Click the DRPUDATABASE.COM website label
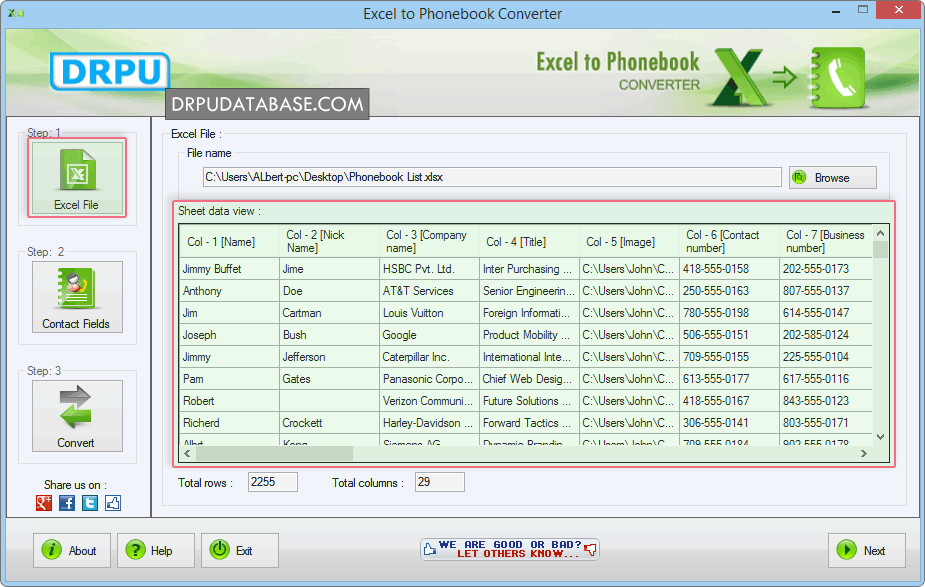This screenshot has height=587, width=925. (x=267, y=104)
